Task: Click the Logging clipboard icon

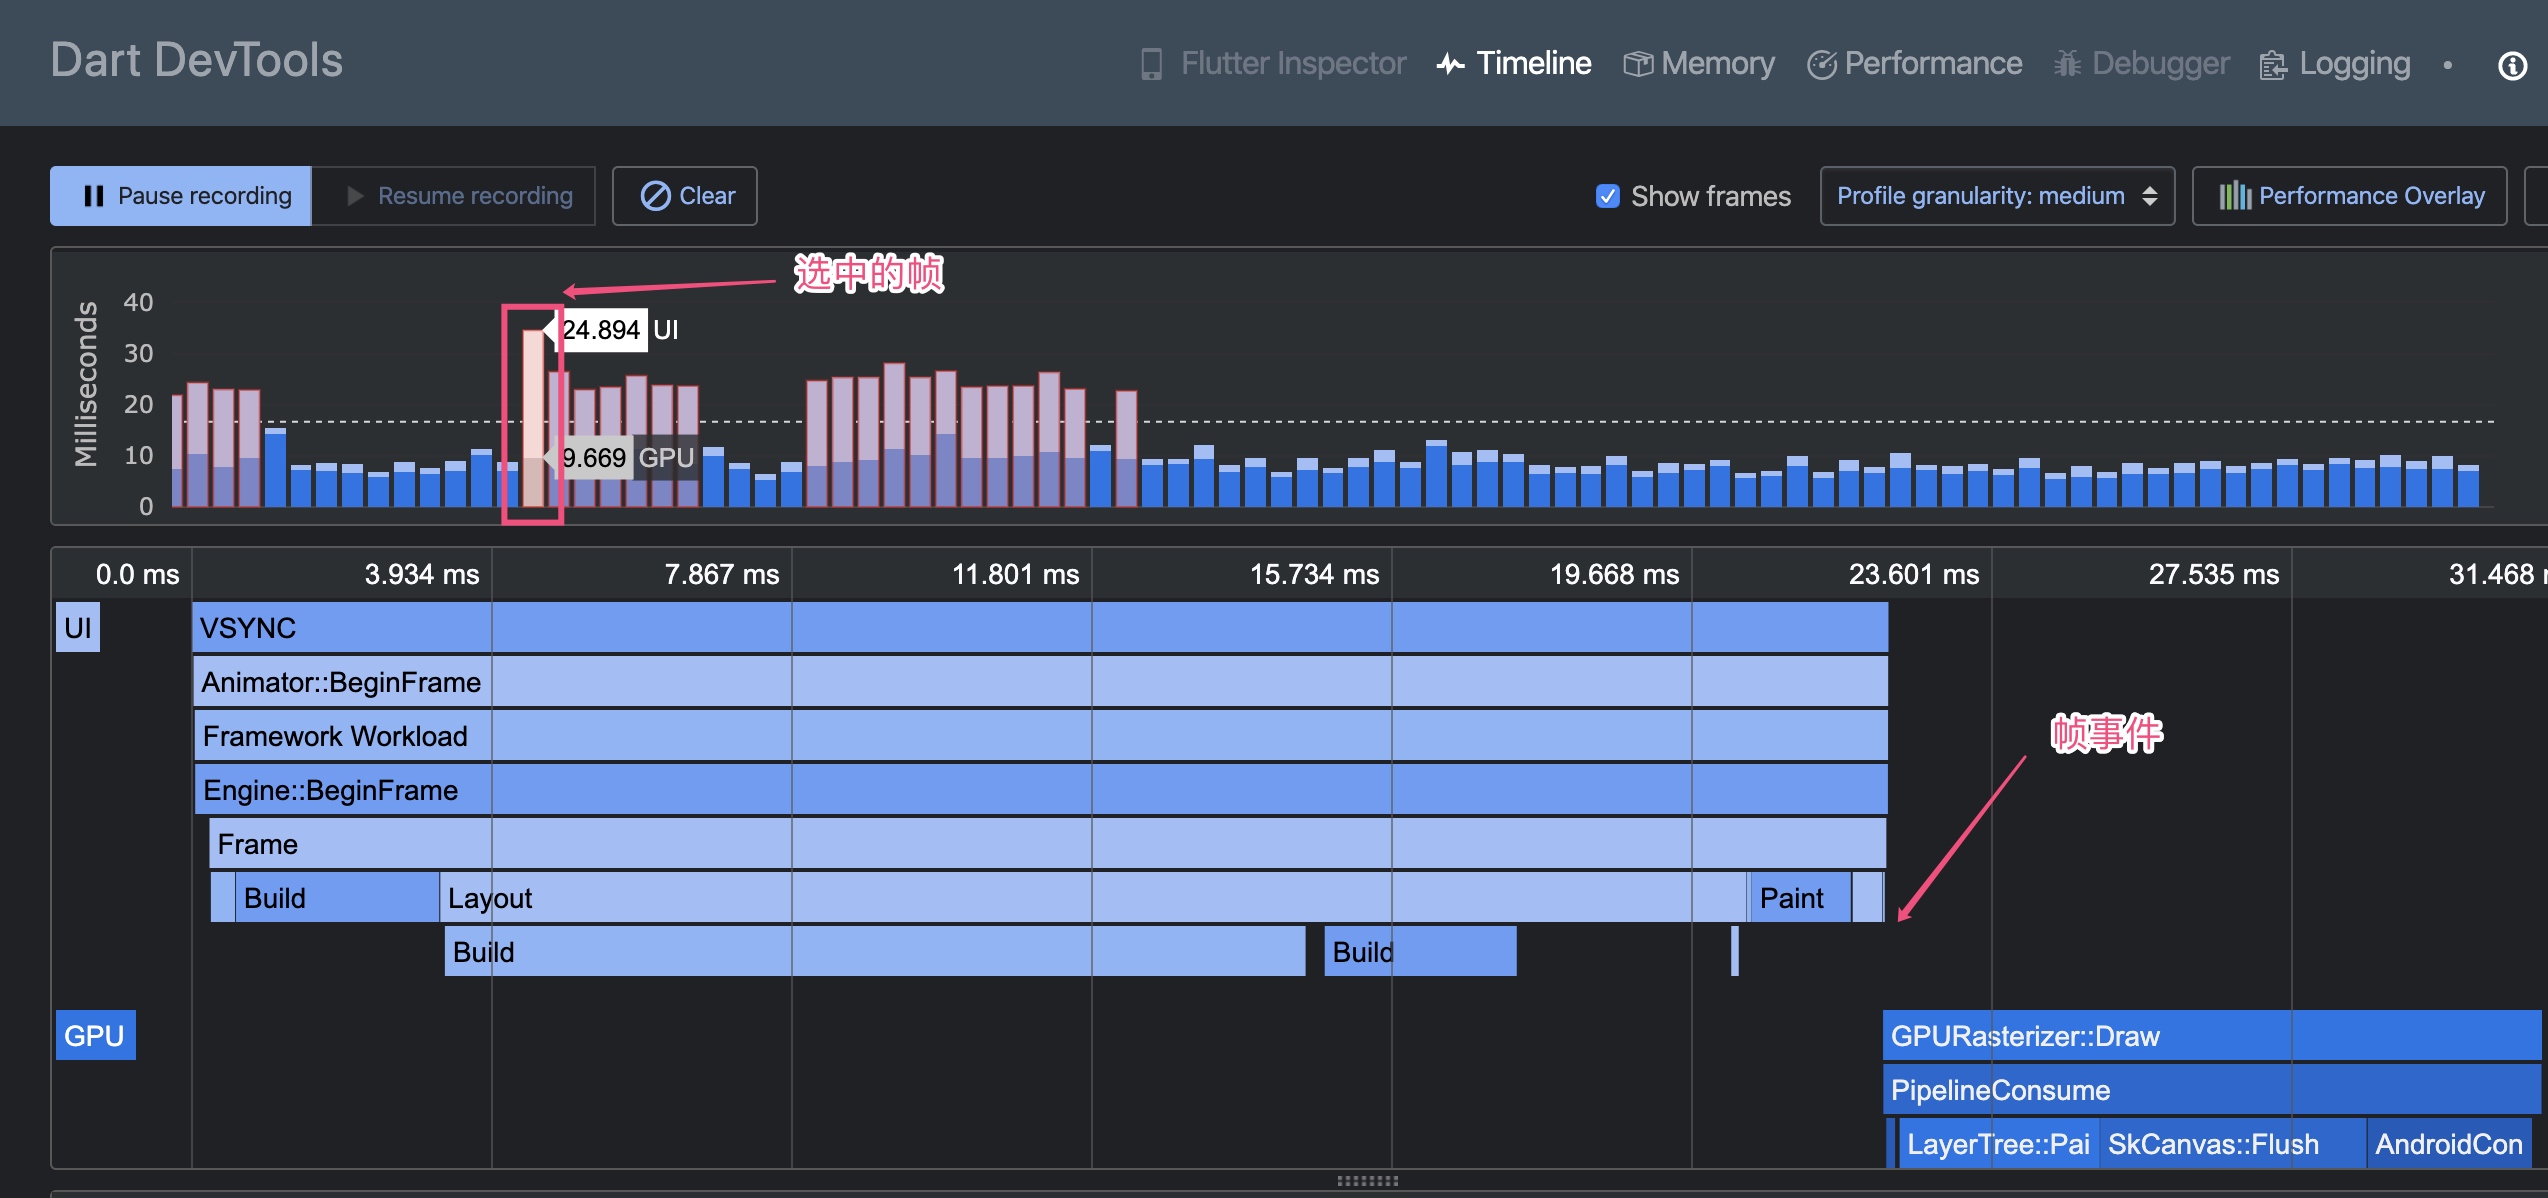Action: 2273,65
